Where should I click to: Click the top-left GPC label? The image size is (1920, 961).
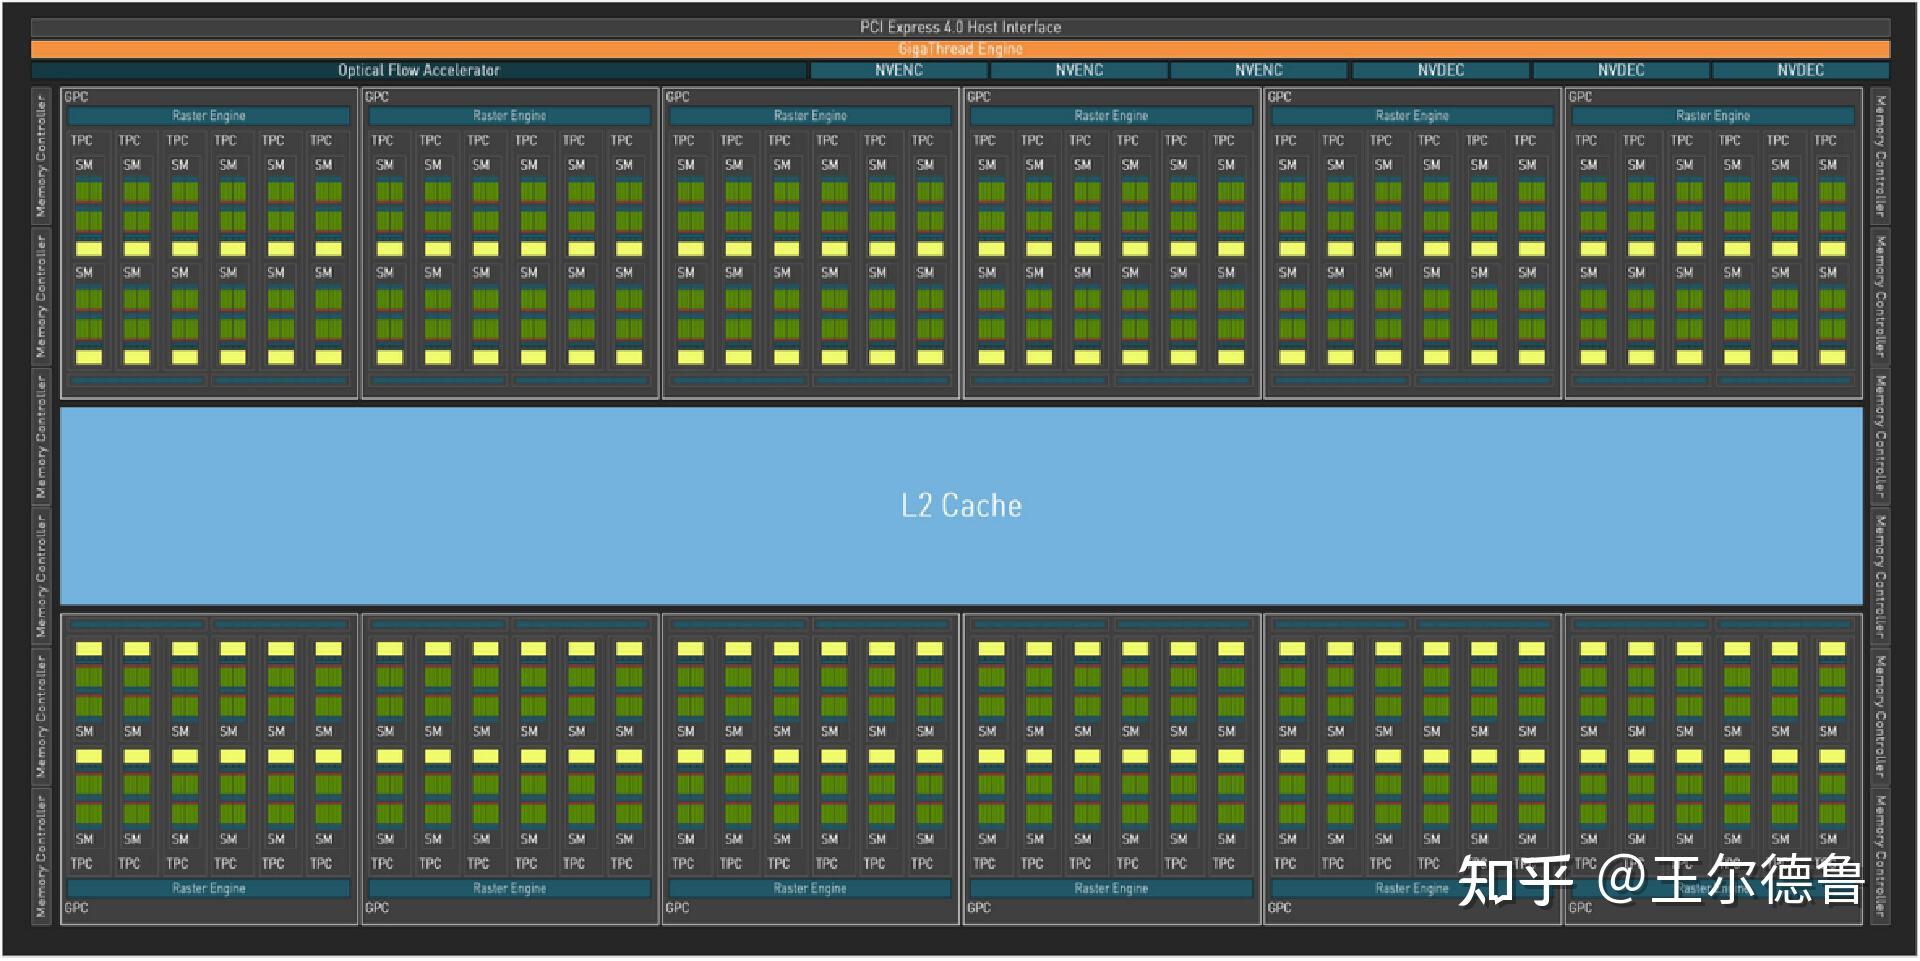[76, 97]
